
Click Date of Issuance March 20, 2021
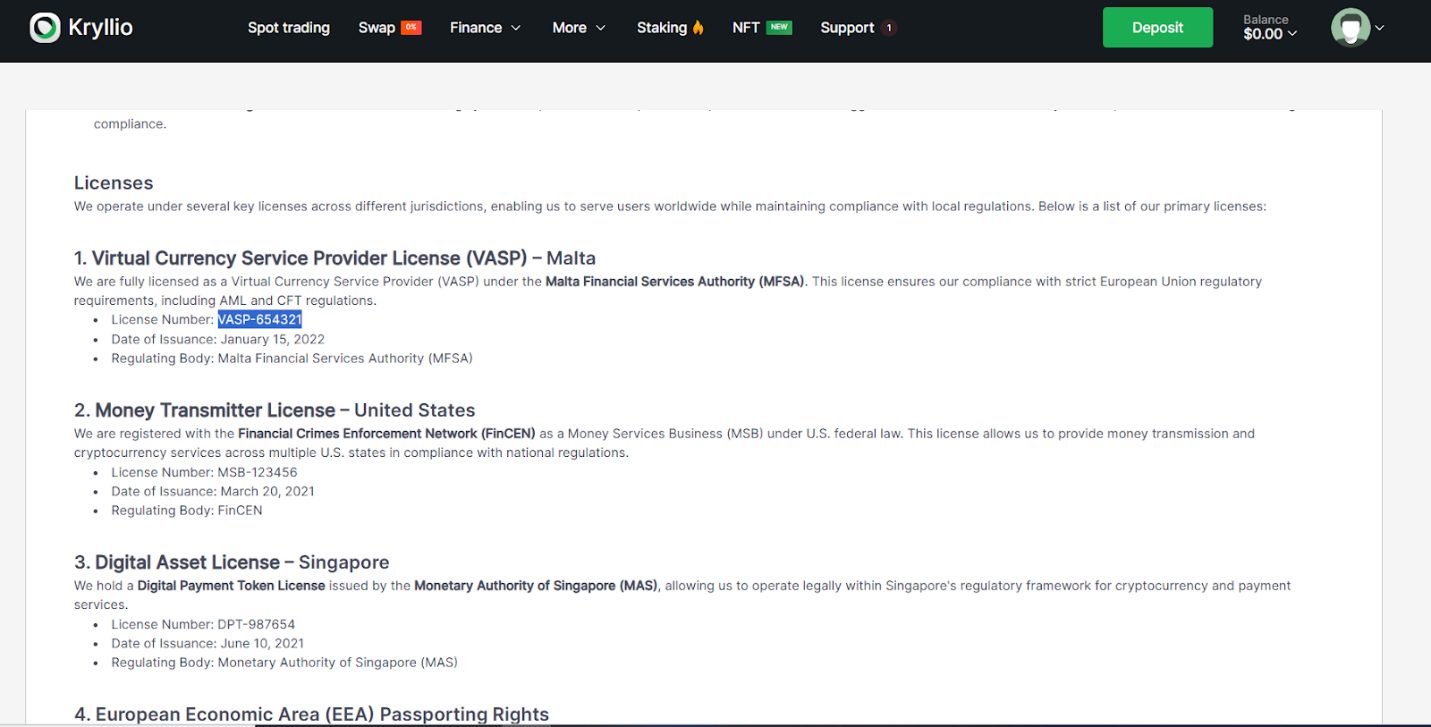click(213, 491)
